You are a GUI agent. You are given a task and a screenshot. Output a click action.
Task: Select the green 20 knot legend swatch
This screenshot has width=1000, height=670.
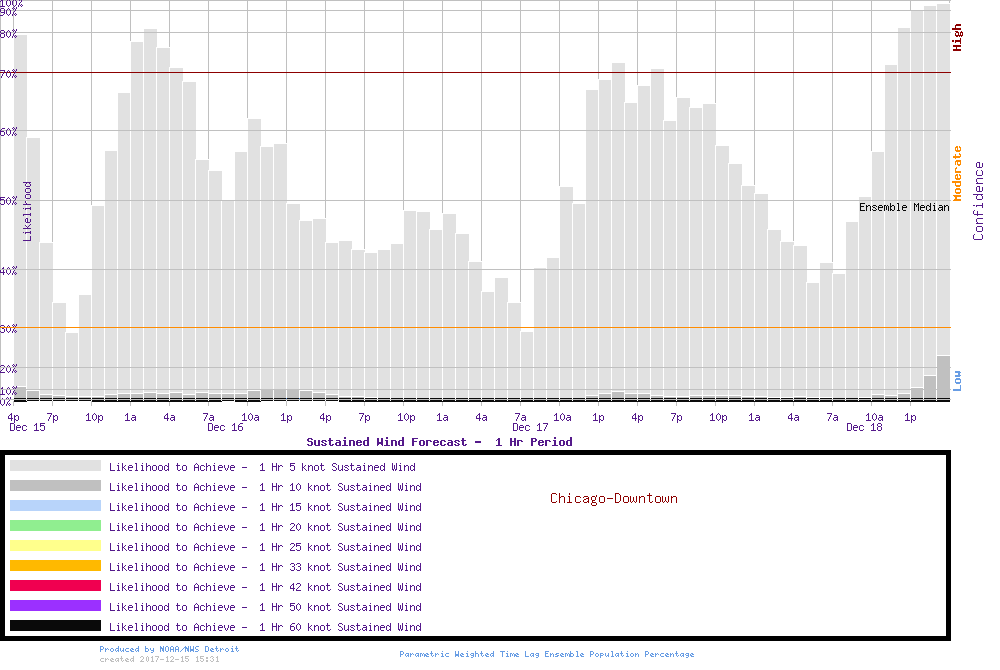point(55,526)
